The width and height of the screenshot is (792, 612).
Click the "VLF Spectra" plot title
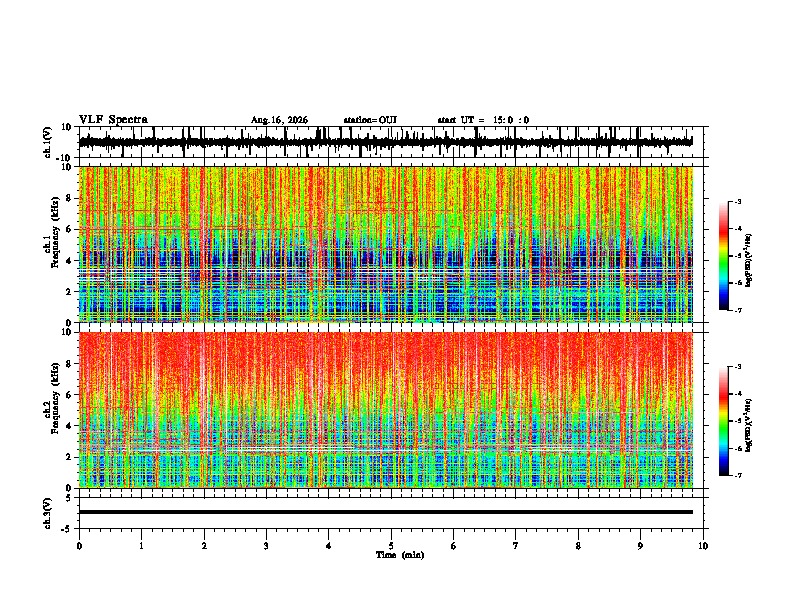113,120
